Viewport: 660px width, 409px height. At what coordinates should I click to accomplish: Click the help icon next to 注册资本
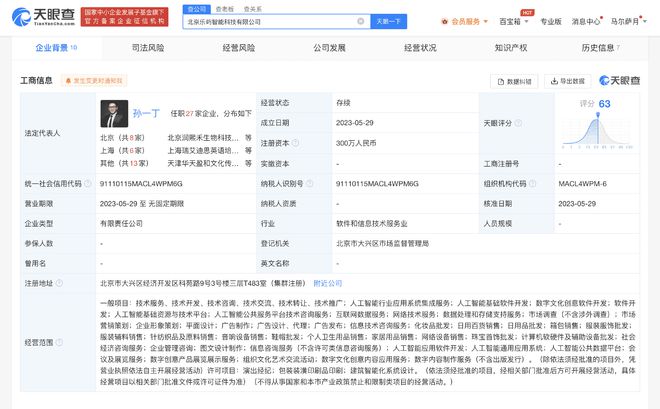(x=295, y=143)
